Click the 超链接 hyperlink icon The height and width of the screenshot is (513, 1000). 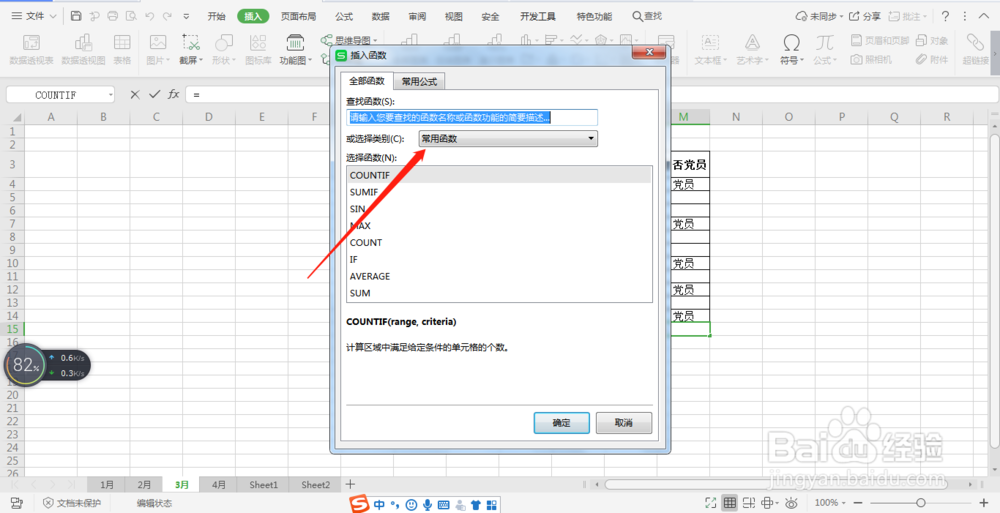pyautogui.click(x=975, y=50)
